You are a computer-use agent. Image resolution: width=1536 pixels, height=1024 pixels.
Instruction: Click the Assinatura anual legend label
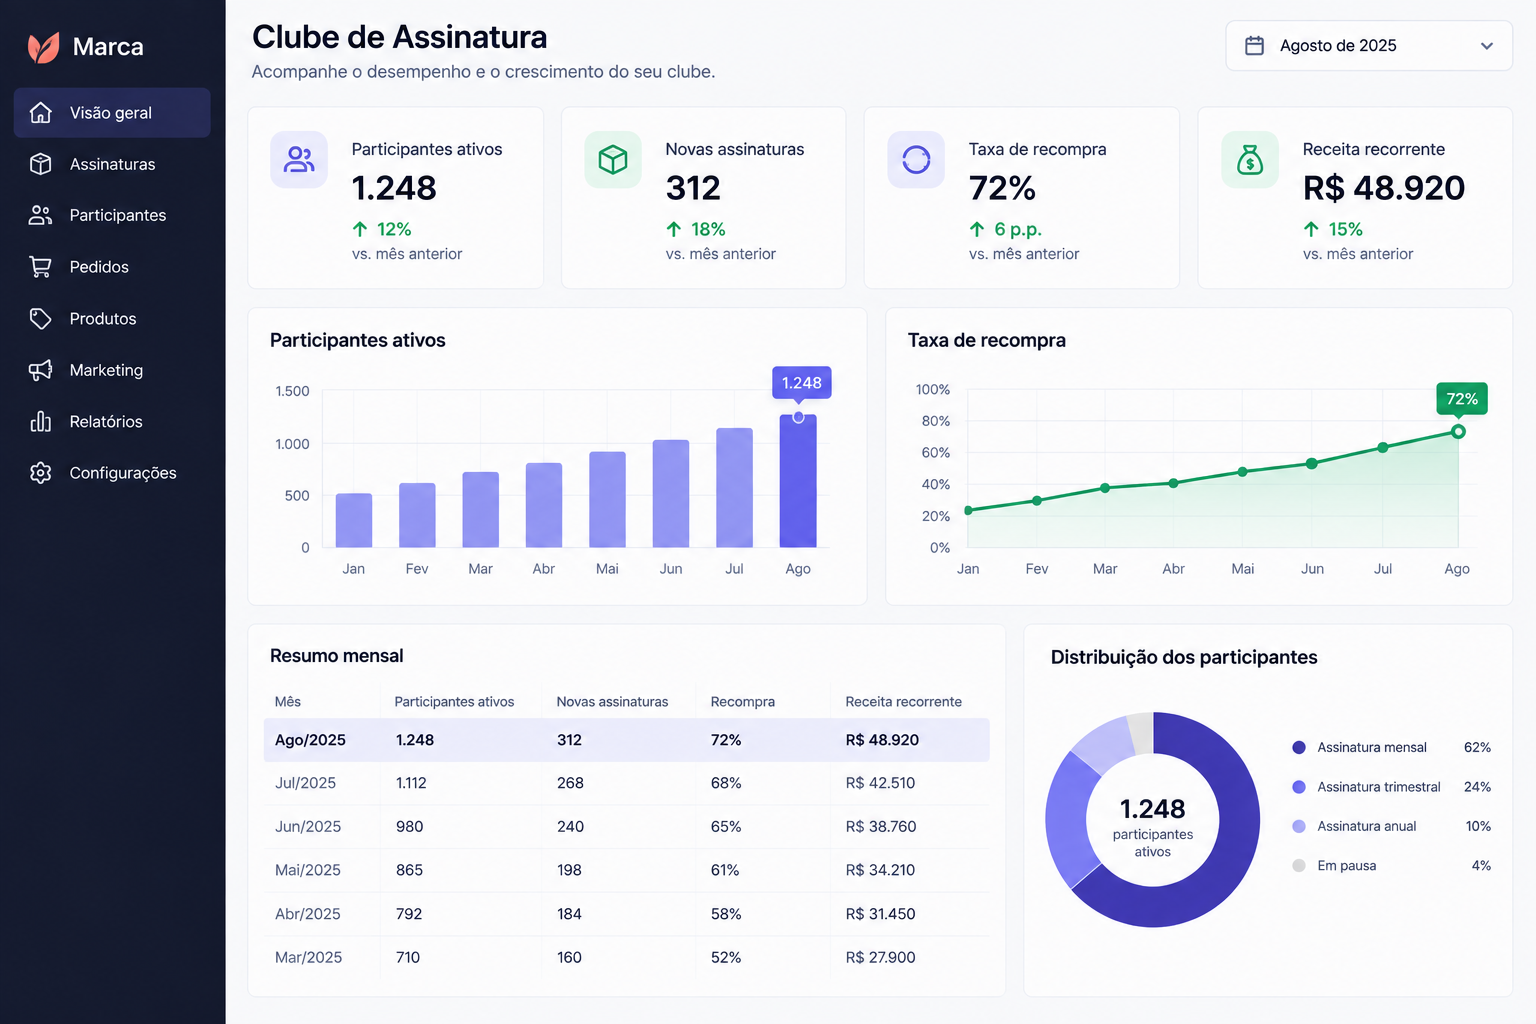point(1367,826)
